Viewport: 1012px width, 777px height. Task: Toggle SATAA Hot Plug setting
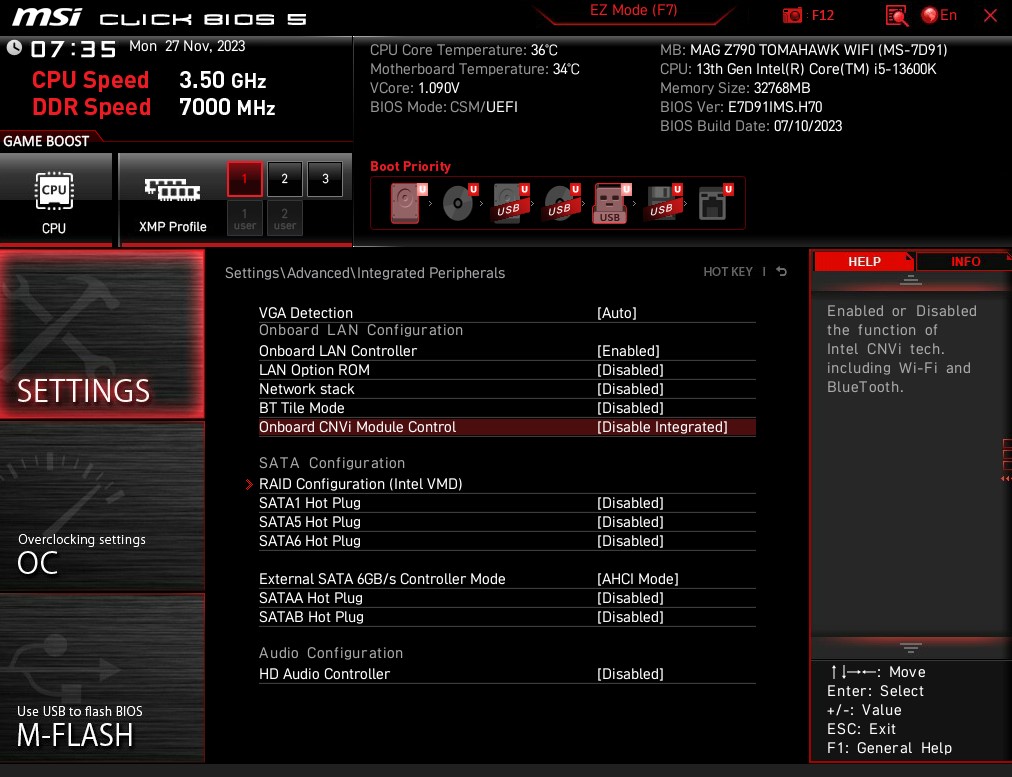(x=507, y=598)
